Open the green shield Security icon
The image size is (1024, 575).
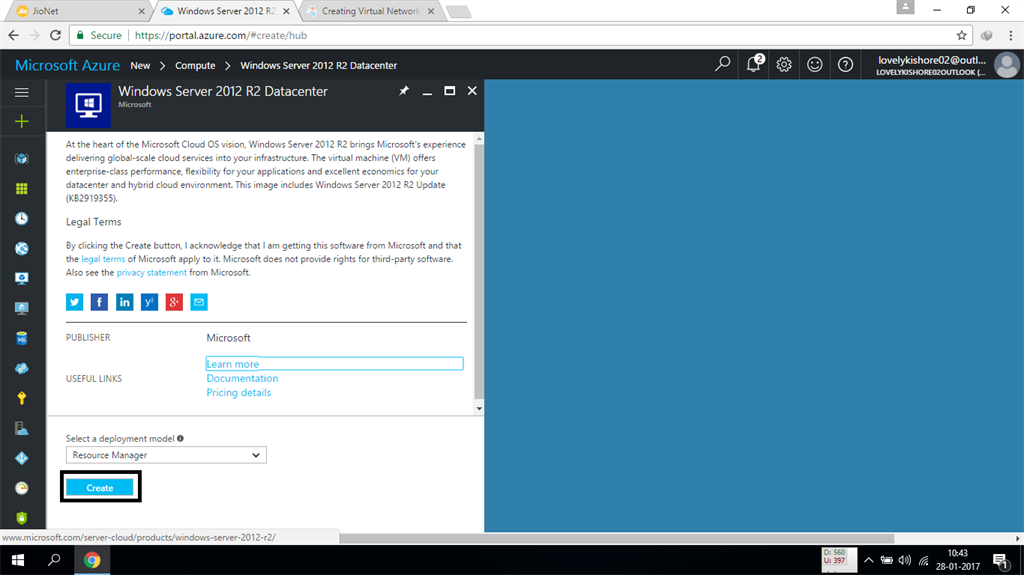click(22, 518)
